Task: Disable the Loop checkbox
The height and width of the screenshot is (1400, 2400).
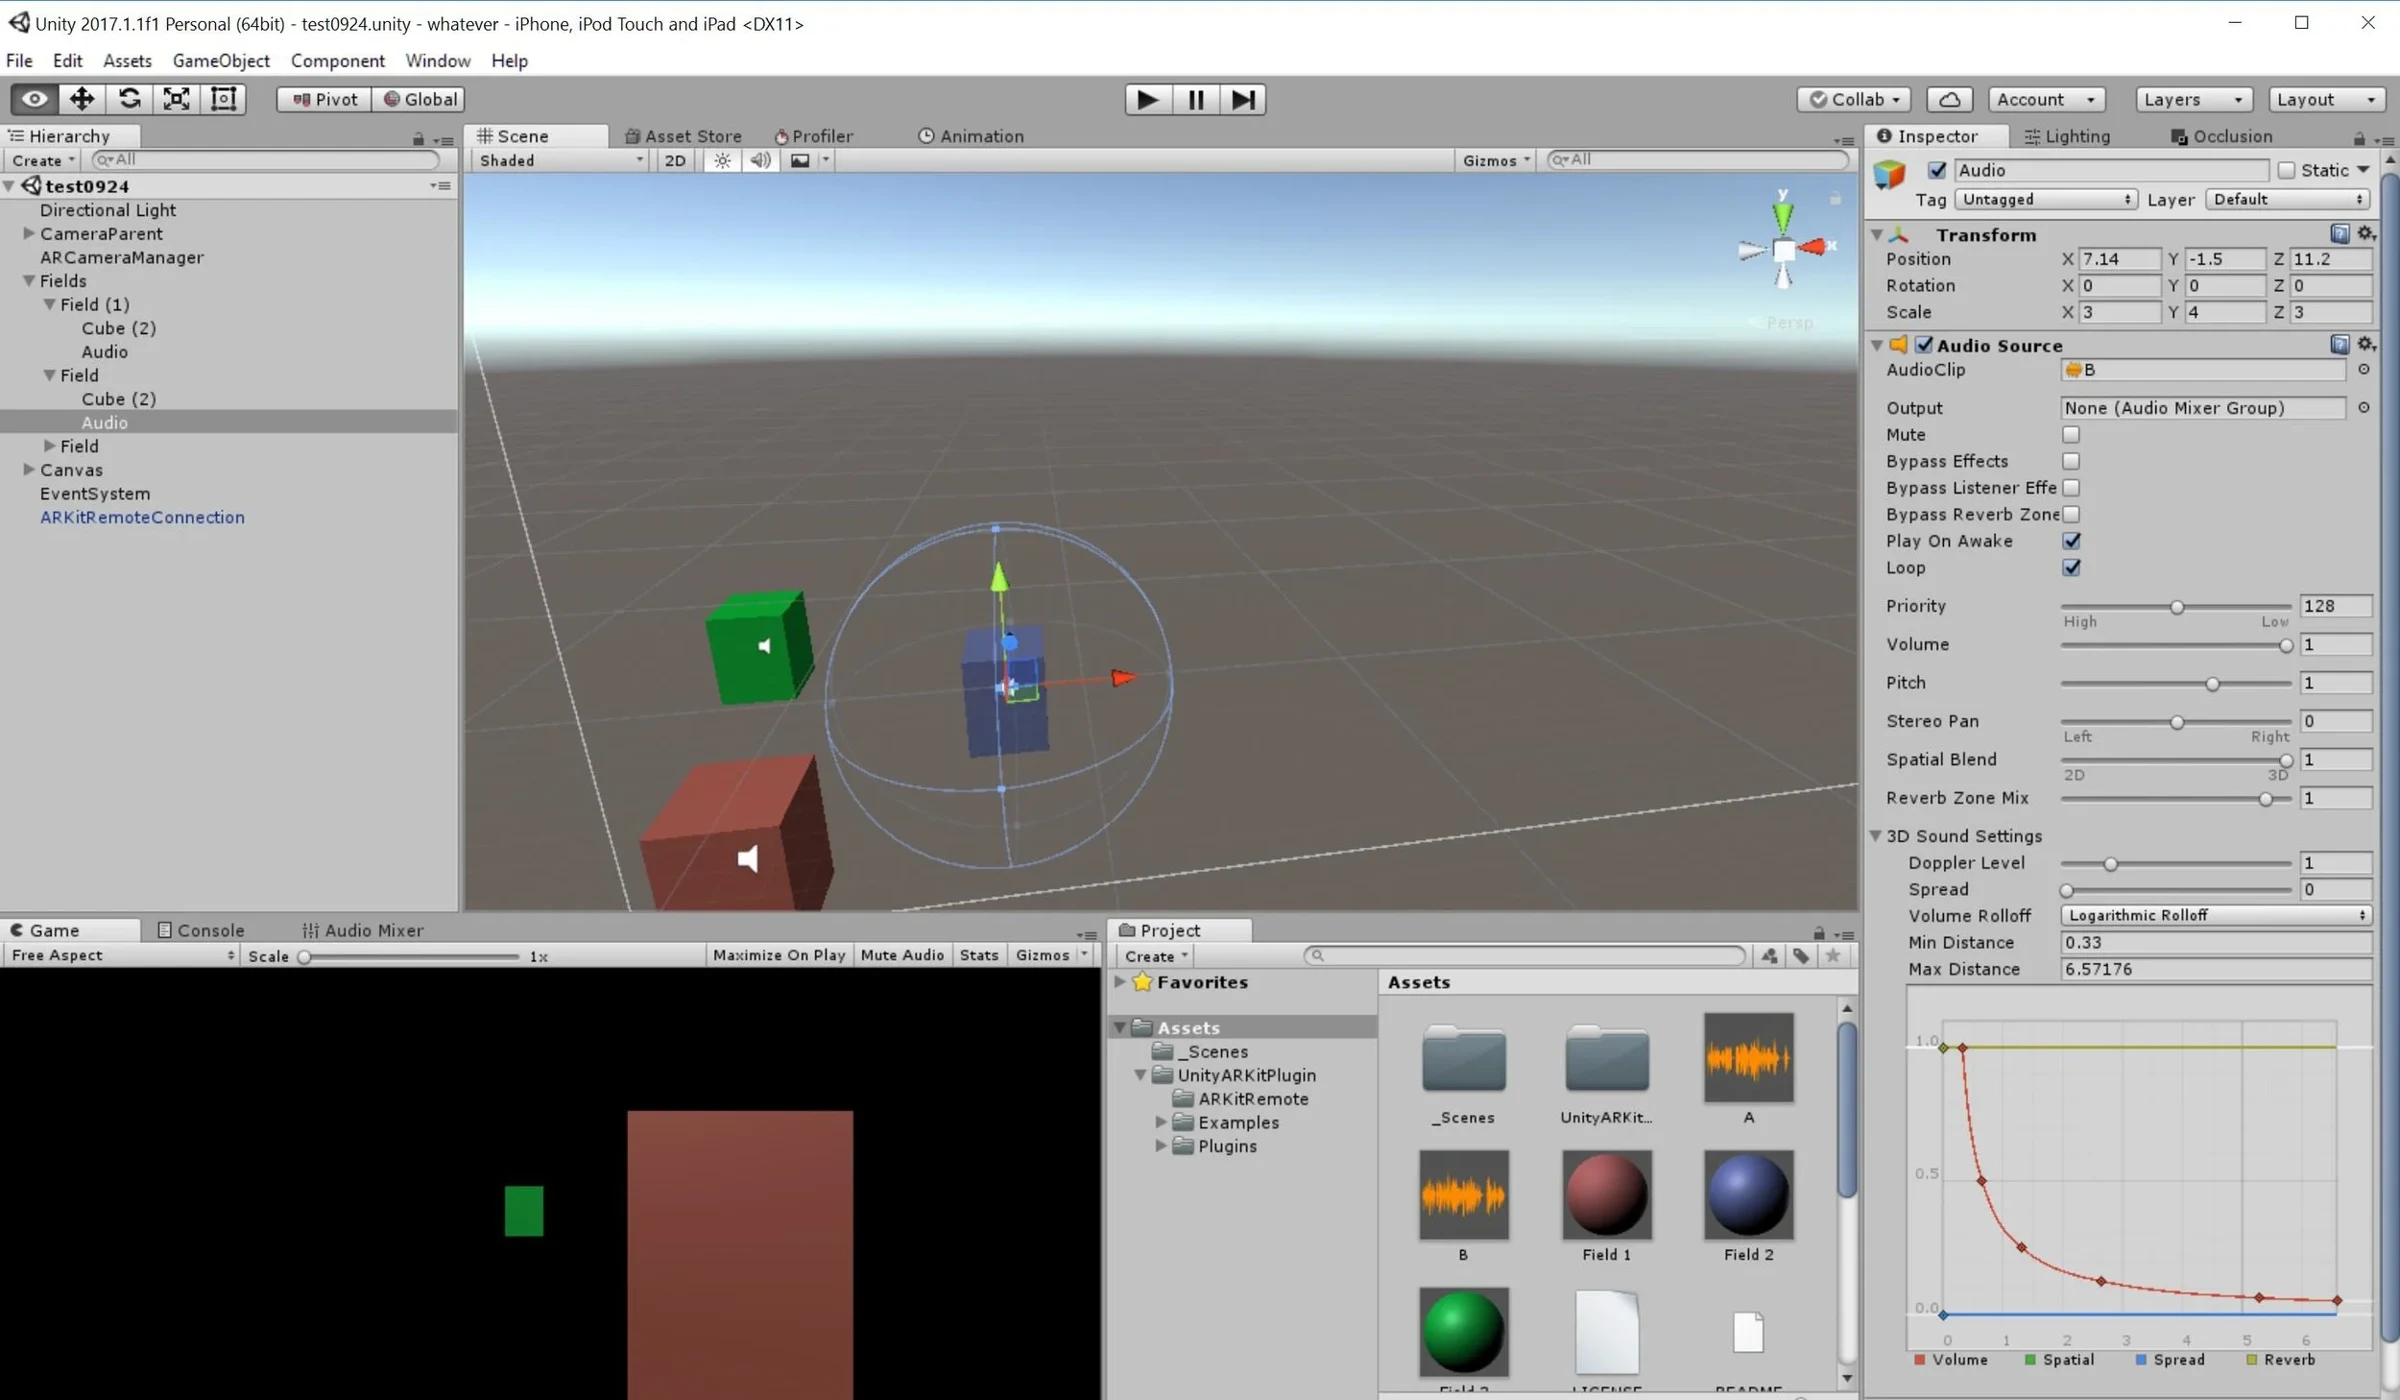Action: [2071, 567]
